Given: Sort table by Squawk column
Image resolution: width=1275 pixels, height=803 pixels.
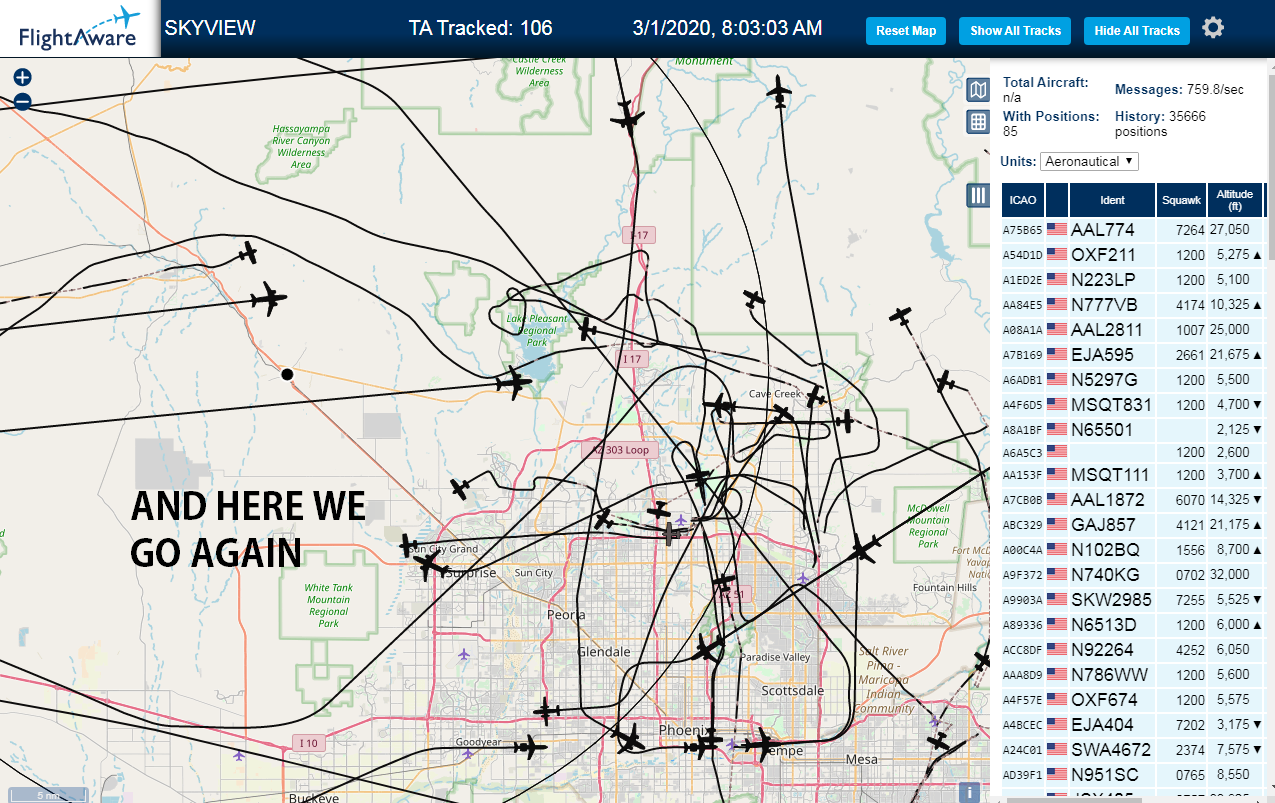Looking at the screenshot, I should point(1181,200).
